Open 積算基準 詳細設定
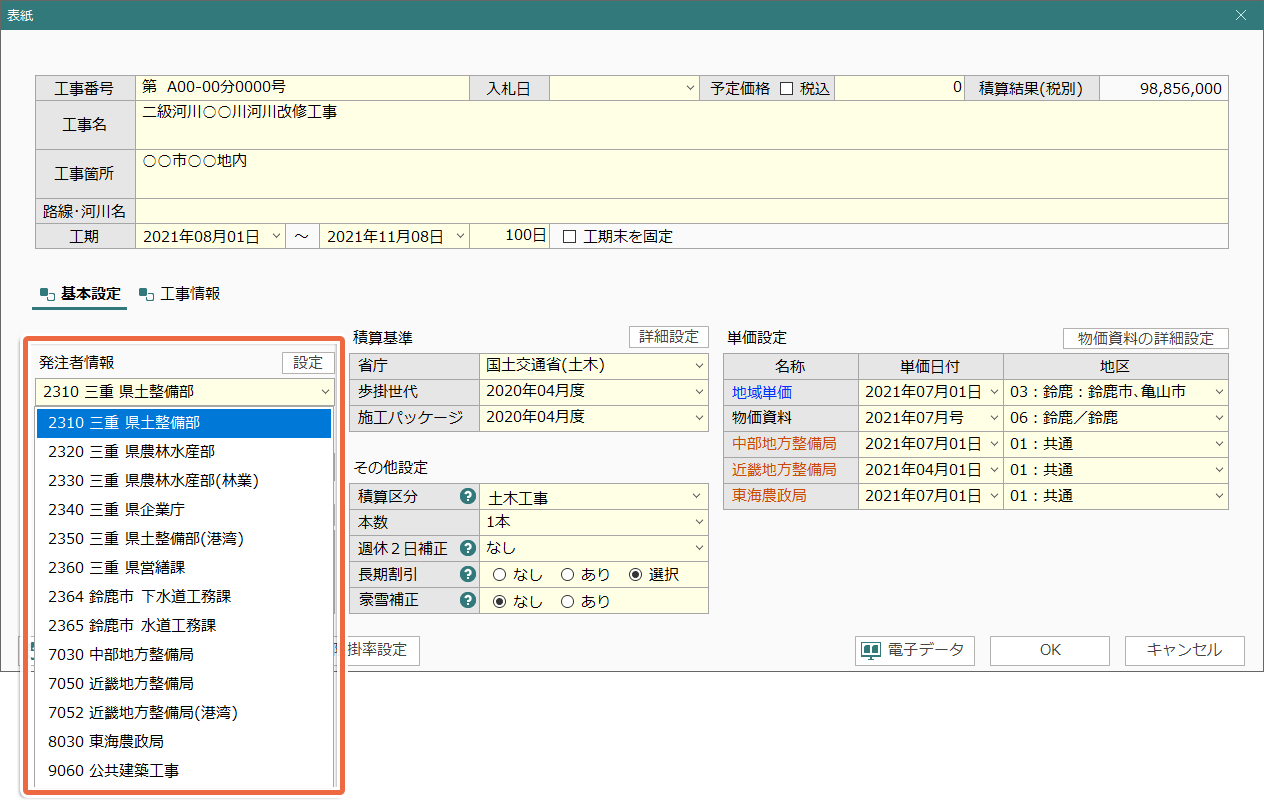Image resolution: width=1264 pixels, height=800 pixels. tap(669, 337)
